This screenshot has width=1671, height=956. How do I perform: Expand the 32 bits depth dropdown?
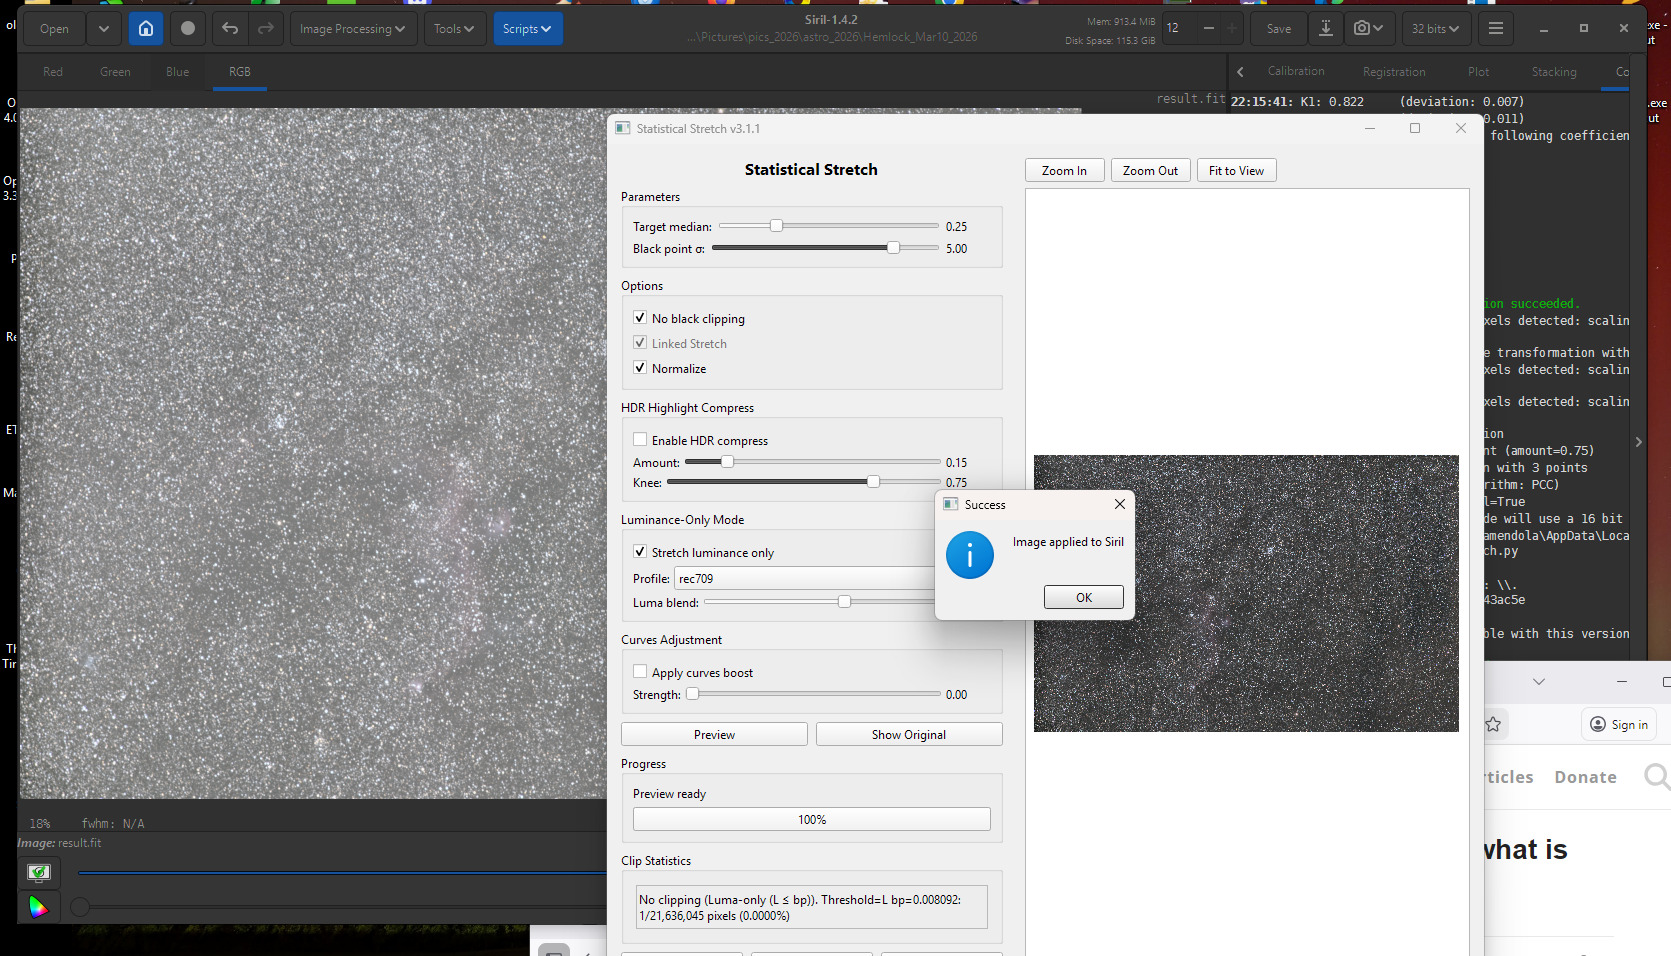click(1435, 29)
